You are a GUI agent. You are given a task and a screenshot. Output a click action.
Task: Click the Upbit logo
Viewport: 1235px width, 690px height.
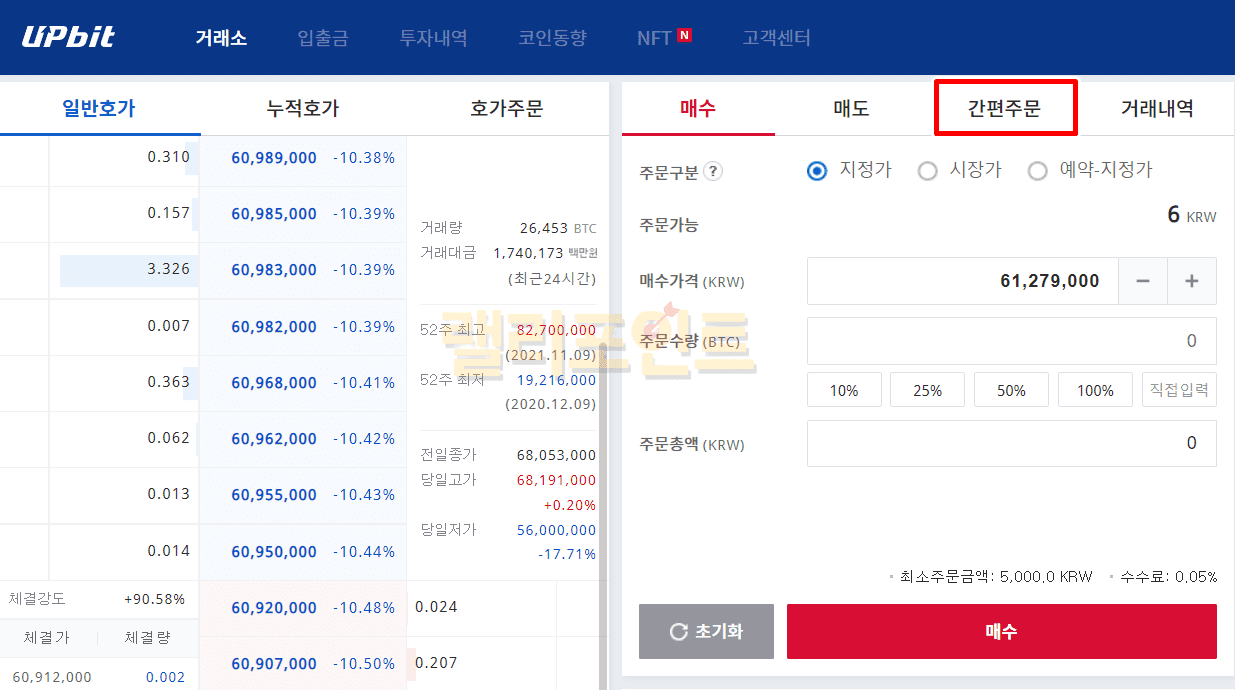click(68, 38)
